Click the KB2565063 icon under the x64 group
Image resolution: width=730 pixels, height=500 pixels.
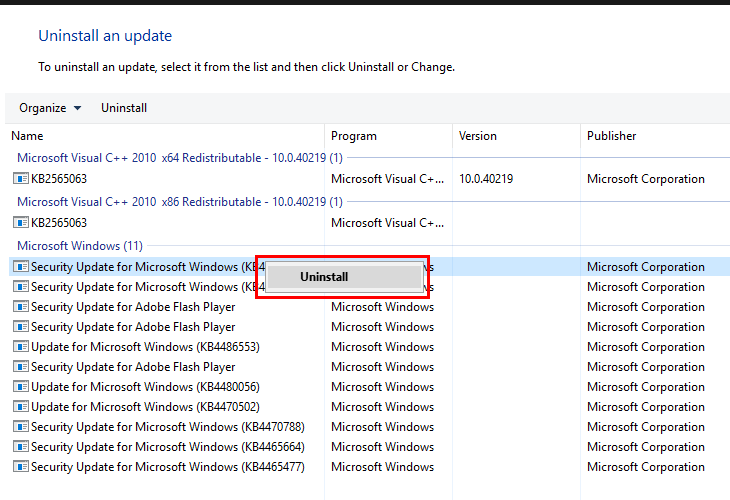pos(20,179)
